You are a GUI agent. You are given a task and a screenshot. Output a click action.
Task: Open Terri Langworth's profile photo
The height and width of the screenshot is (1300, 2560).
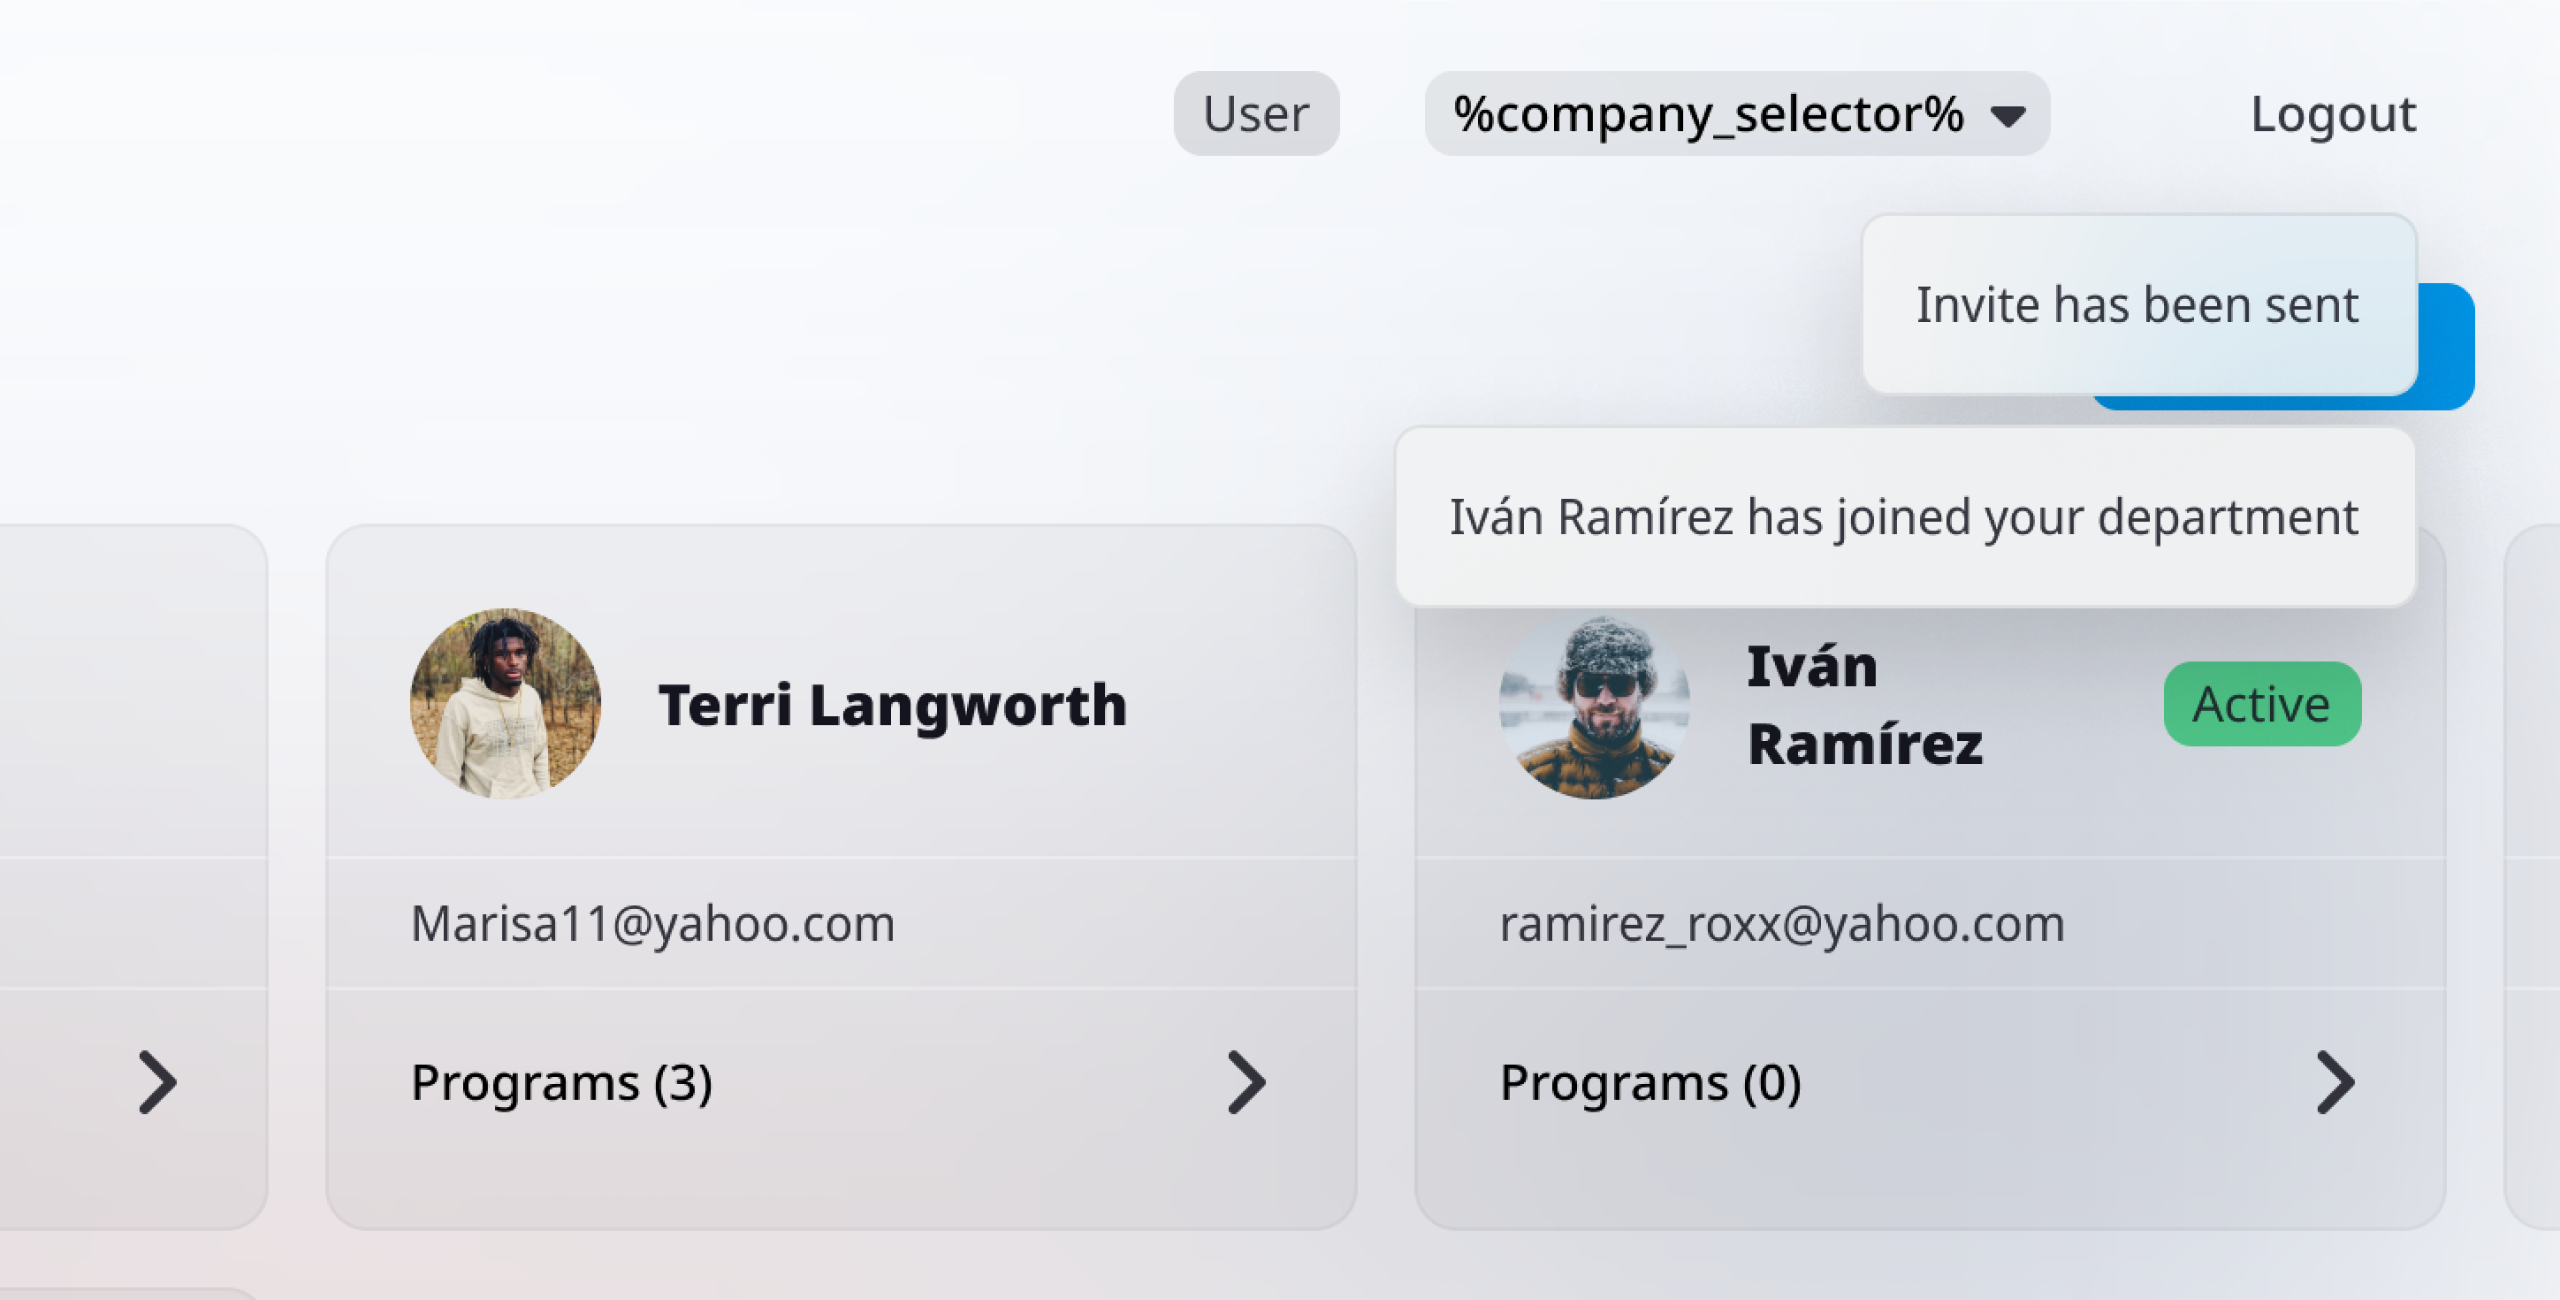point(505,703)
